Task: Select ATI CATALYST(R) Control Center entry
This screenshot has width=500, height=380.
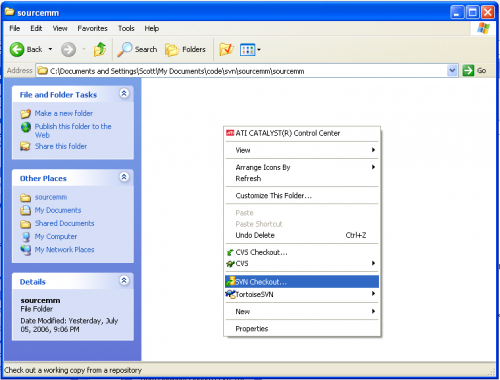Action: click(302, 133)
